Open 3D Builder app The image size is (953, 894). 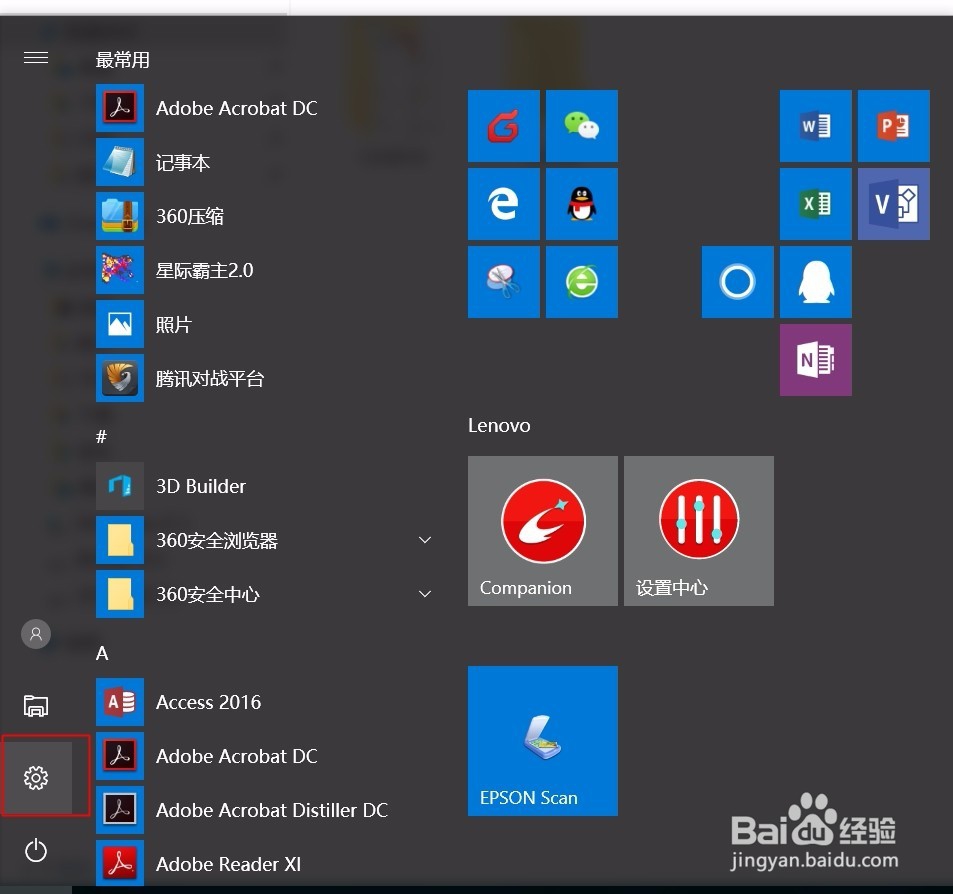266,486
